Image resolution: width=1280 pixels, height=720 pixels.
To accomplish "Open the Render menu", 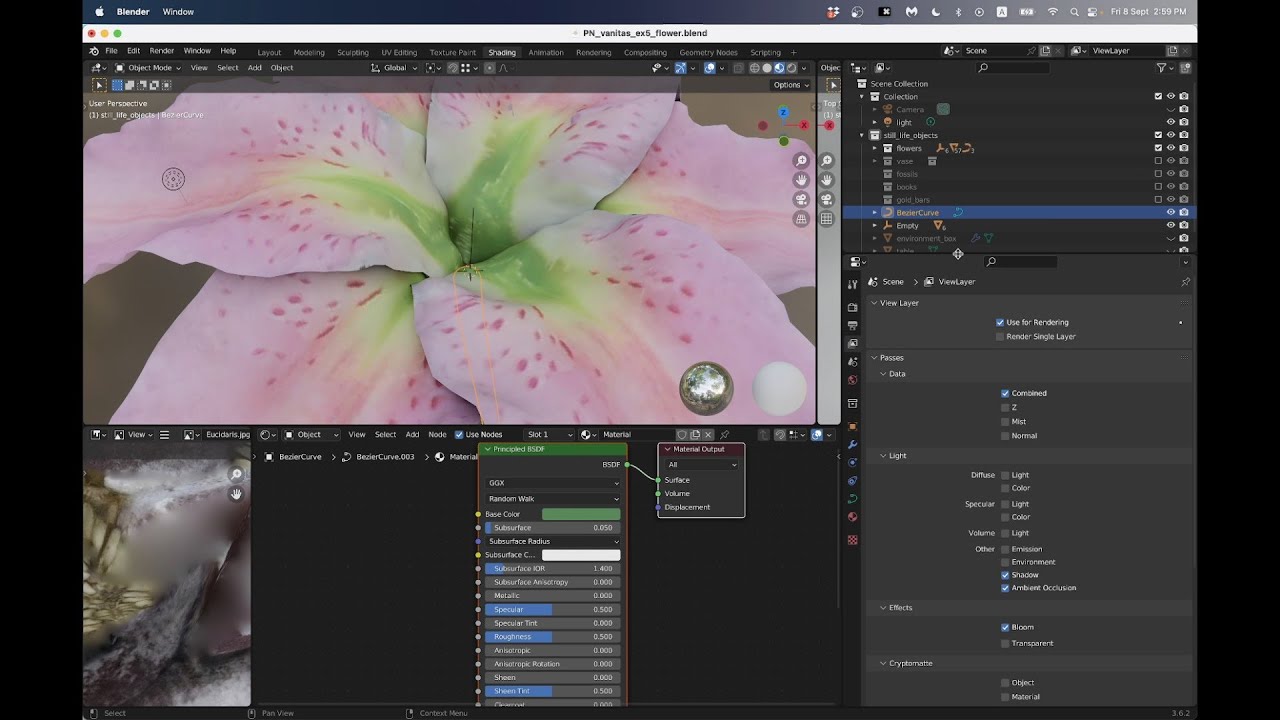I will pyautogui.click(x=162, y=51).
